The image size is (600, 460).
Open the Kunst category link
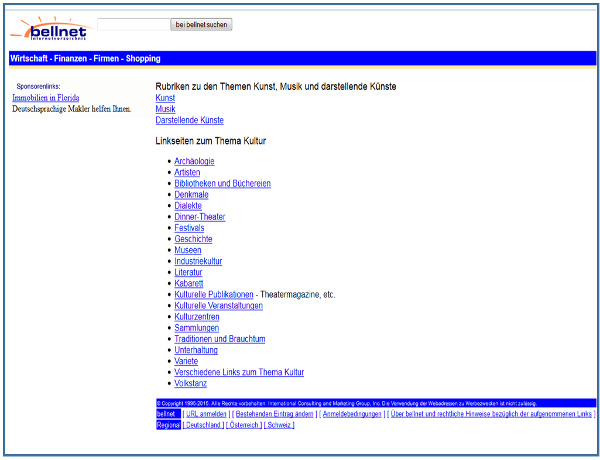pos(165,98)
